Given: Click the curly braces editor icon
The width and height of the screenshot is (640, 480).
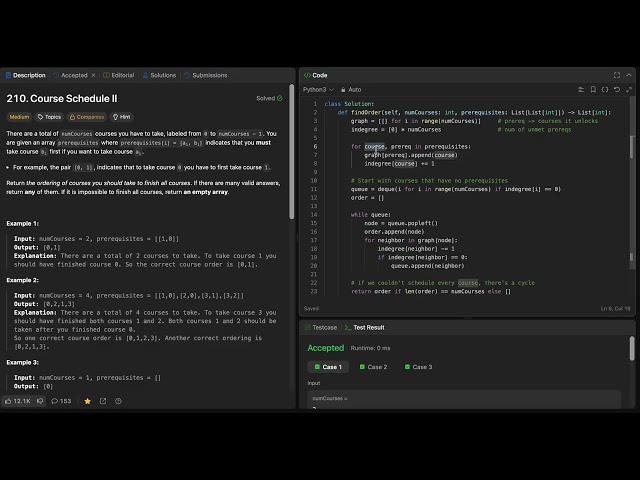Looking at the screenshot, I should tap(605, 89).
